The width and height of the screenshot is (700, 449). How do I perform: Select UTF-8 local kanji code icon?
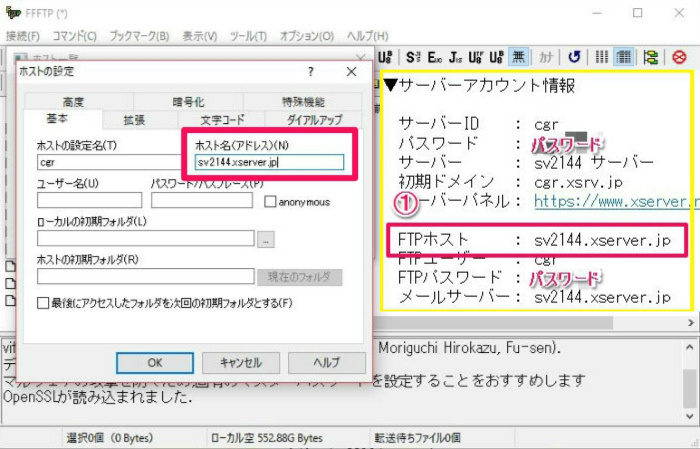476,57
